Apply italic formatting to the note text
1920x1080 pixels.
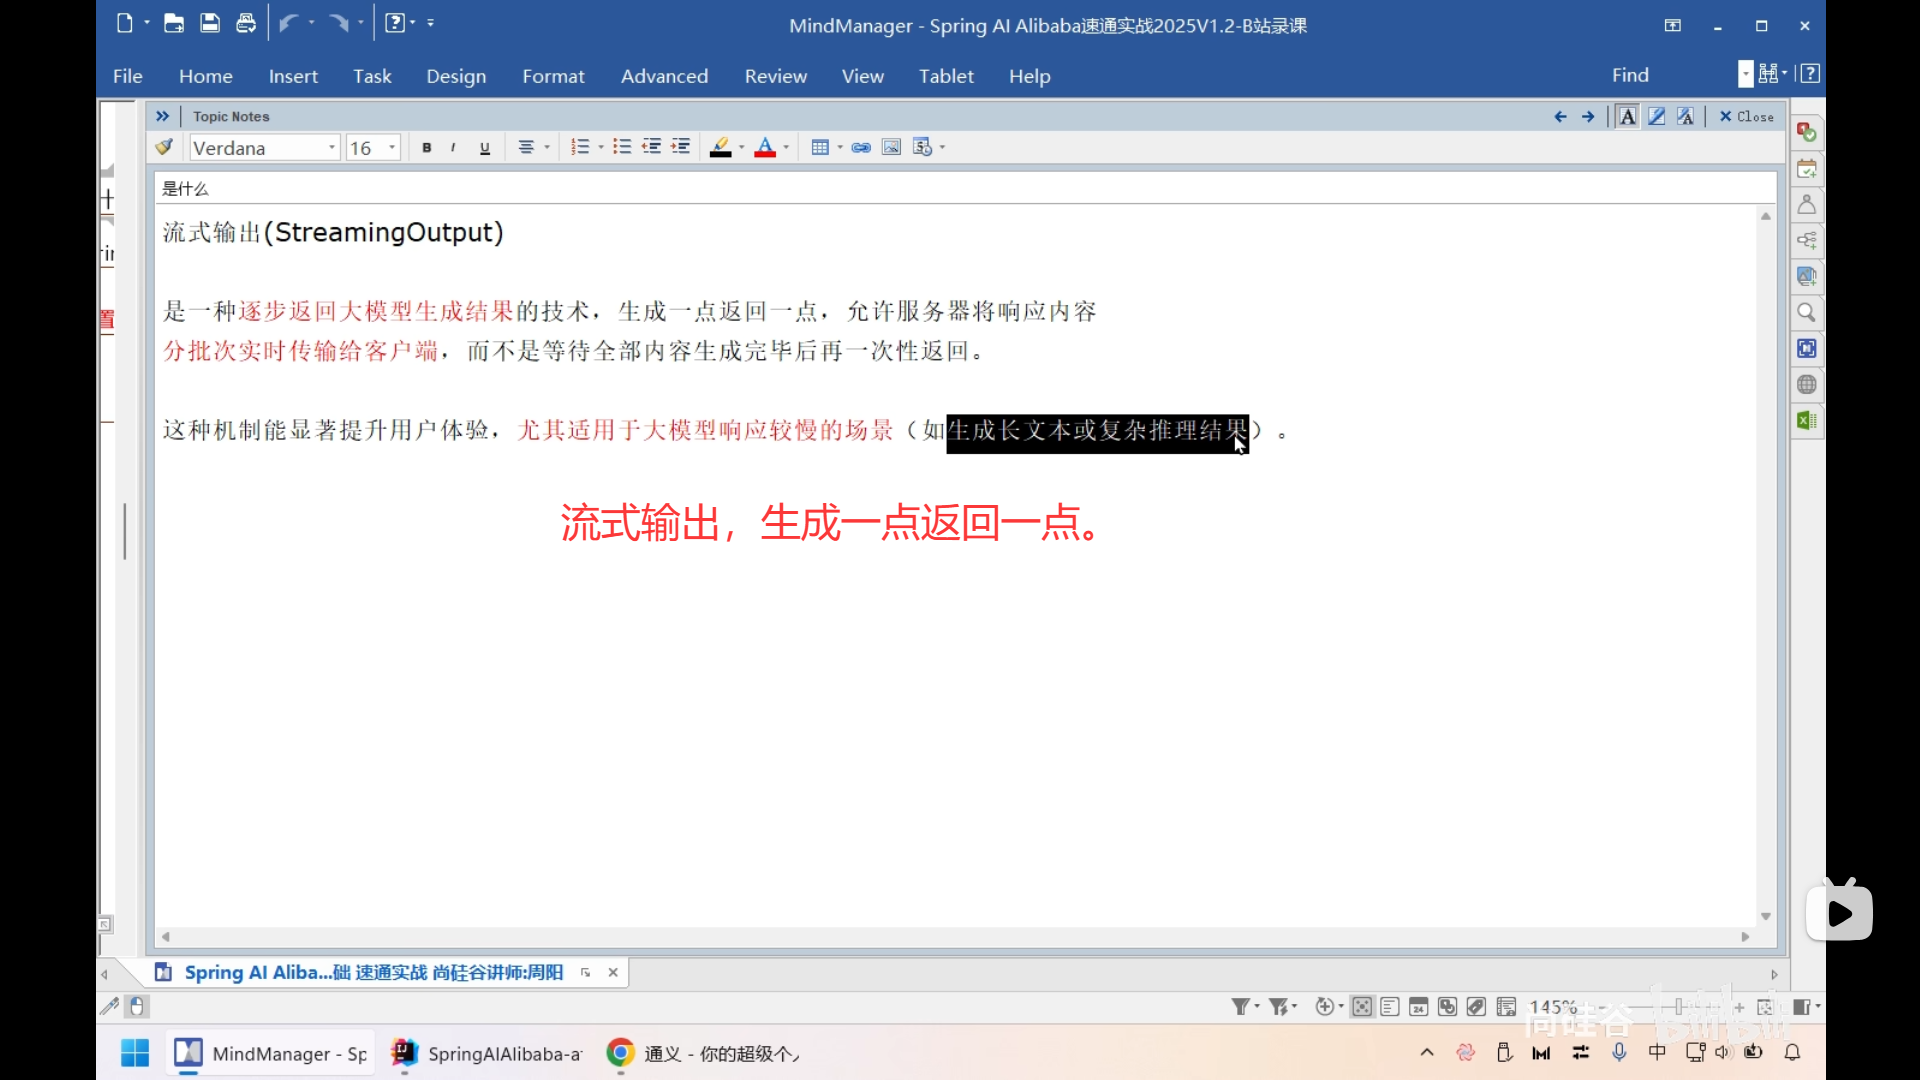click(x=452, y=147)
